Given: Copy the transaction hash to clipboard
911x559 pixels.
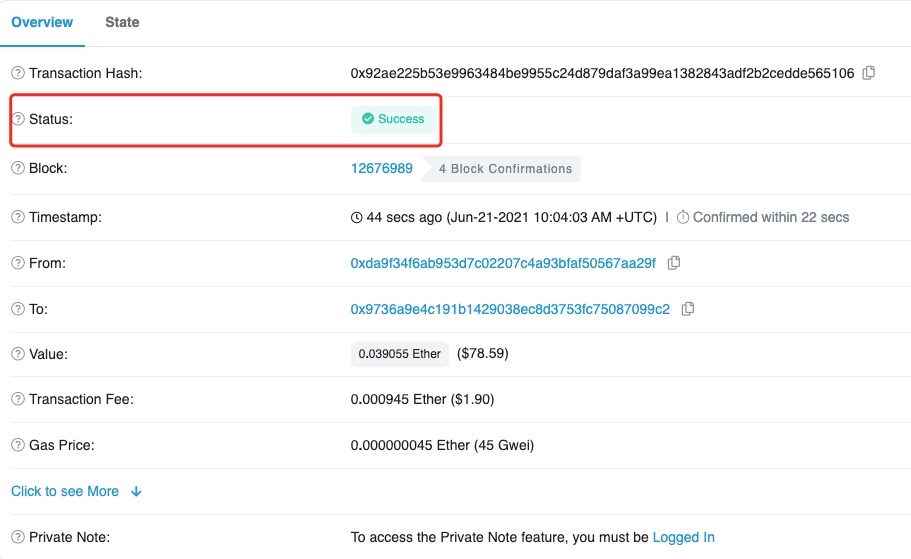Looking at the screenshot, I should 869,73.
